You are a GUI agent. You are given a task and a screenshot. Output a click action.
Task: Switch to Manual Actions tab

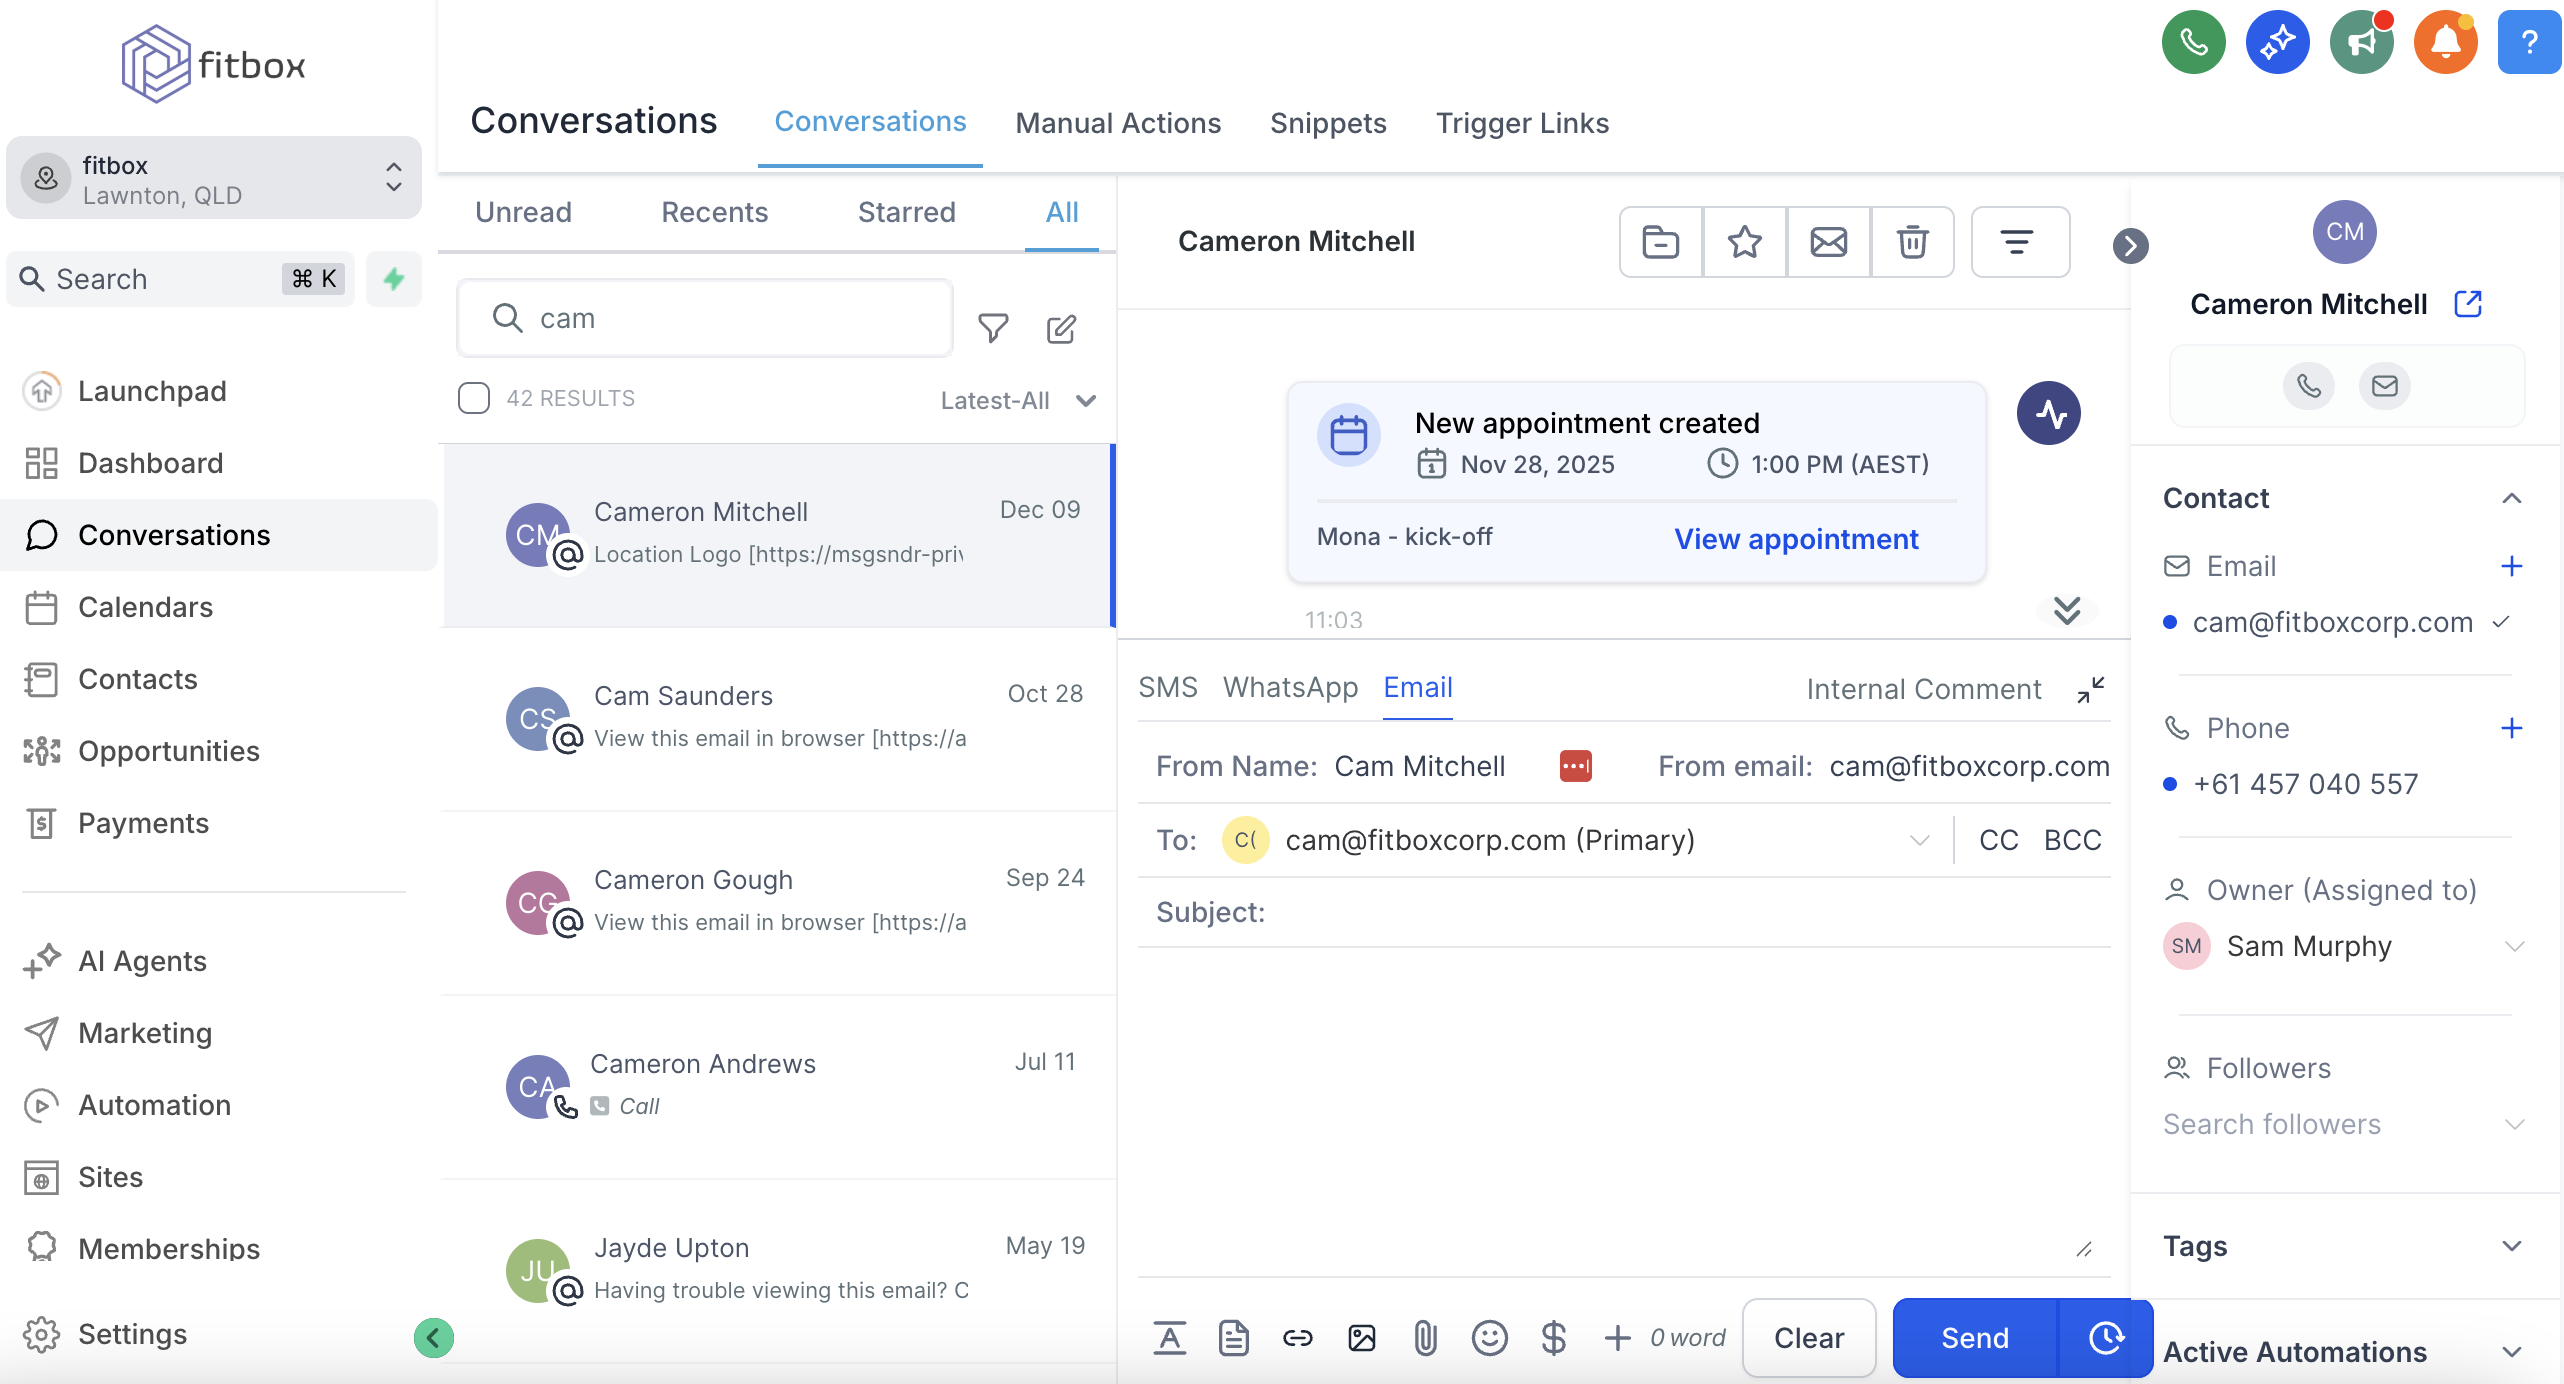(1117, 123)
